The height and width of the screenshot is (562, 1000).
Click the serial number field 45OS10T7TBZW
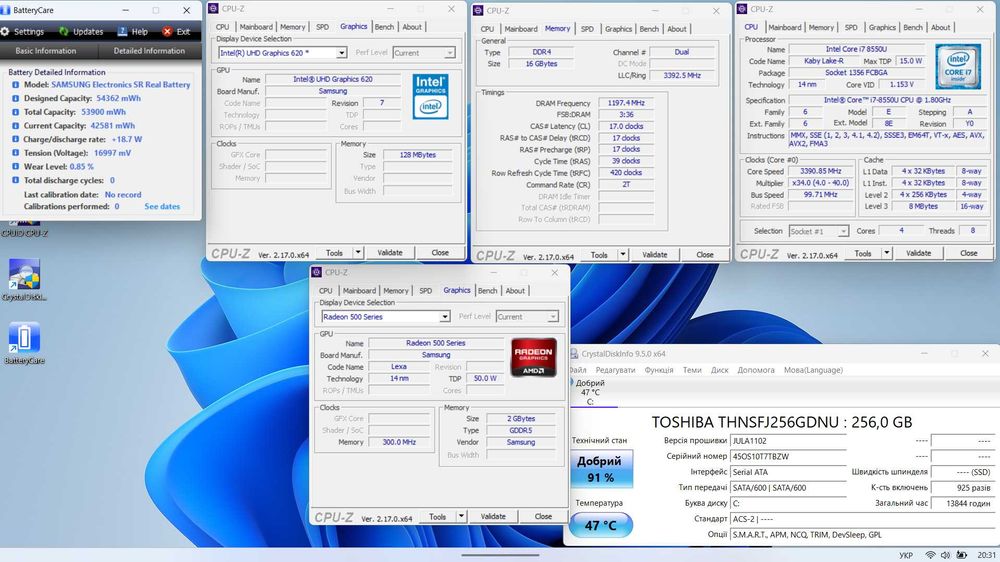coord(788,457)
